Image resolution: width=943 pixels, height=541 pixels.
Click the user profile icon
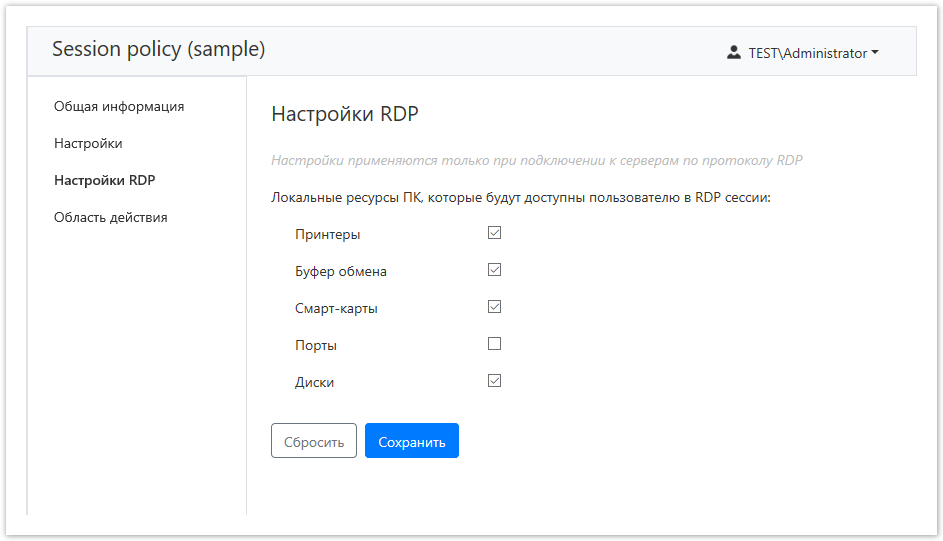click(x=734, y=52)
